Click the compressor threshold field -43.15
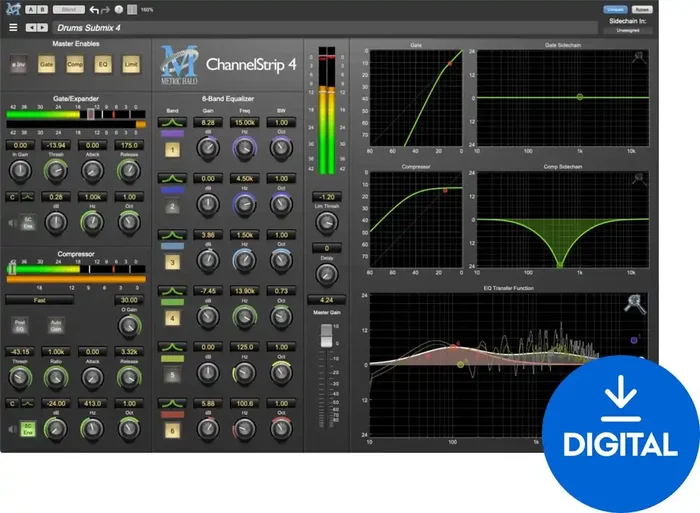Viewport: 700px width, 513px height. coord(20,352)
